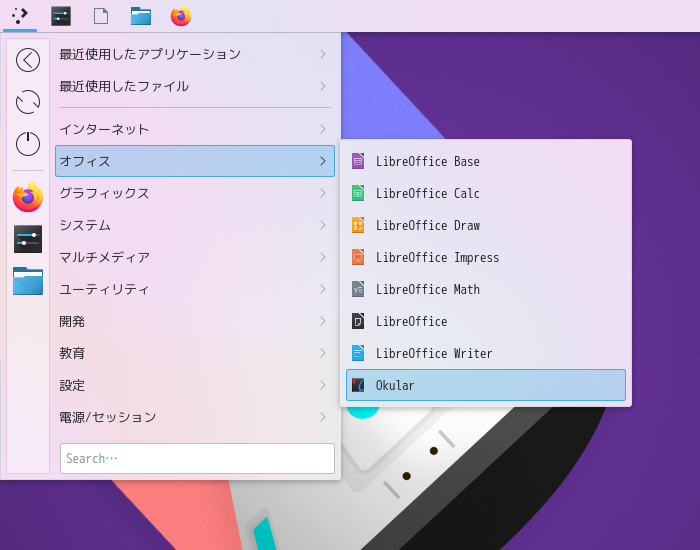Open the 開発 category
Viewport: 700px width, 550px height.
pyautogui.click(x=195, y=321)
